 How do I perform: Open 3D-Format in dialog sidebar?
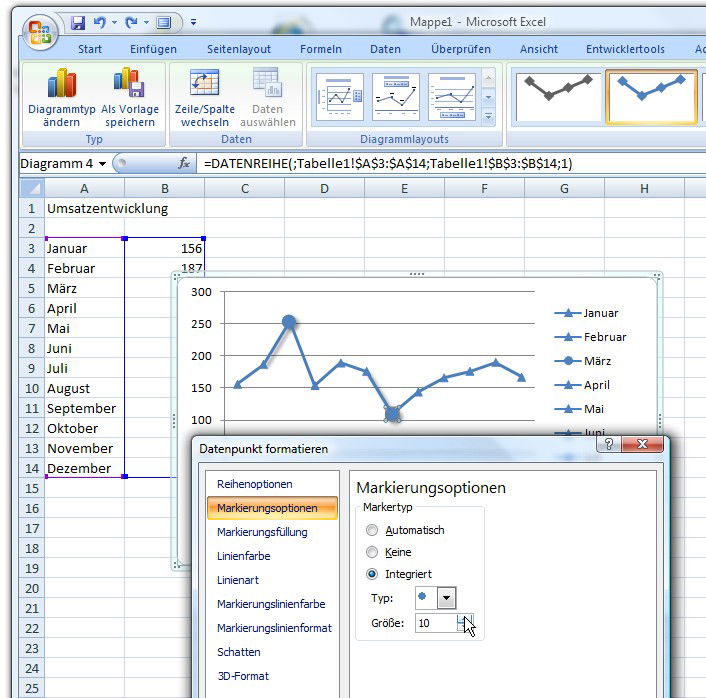click(x=272, y=676)
